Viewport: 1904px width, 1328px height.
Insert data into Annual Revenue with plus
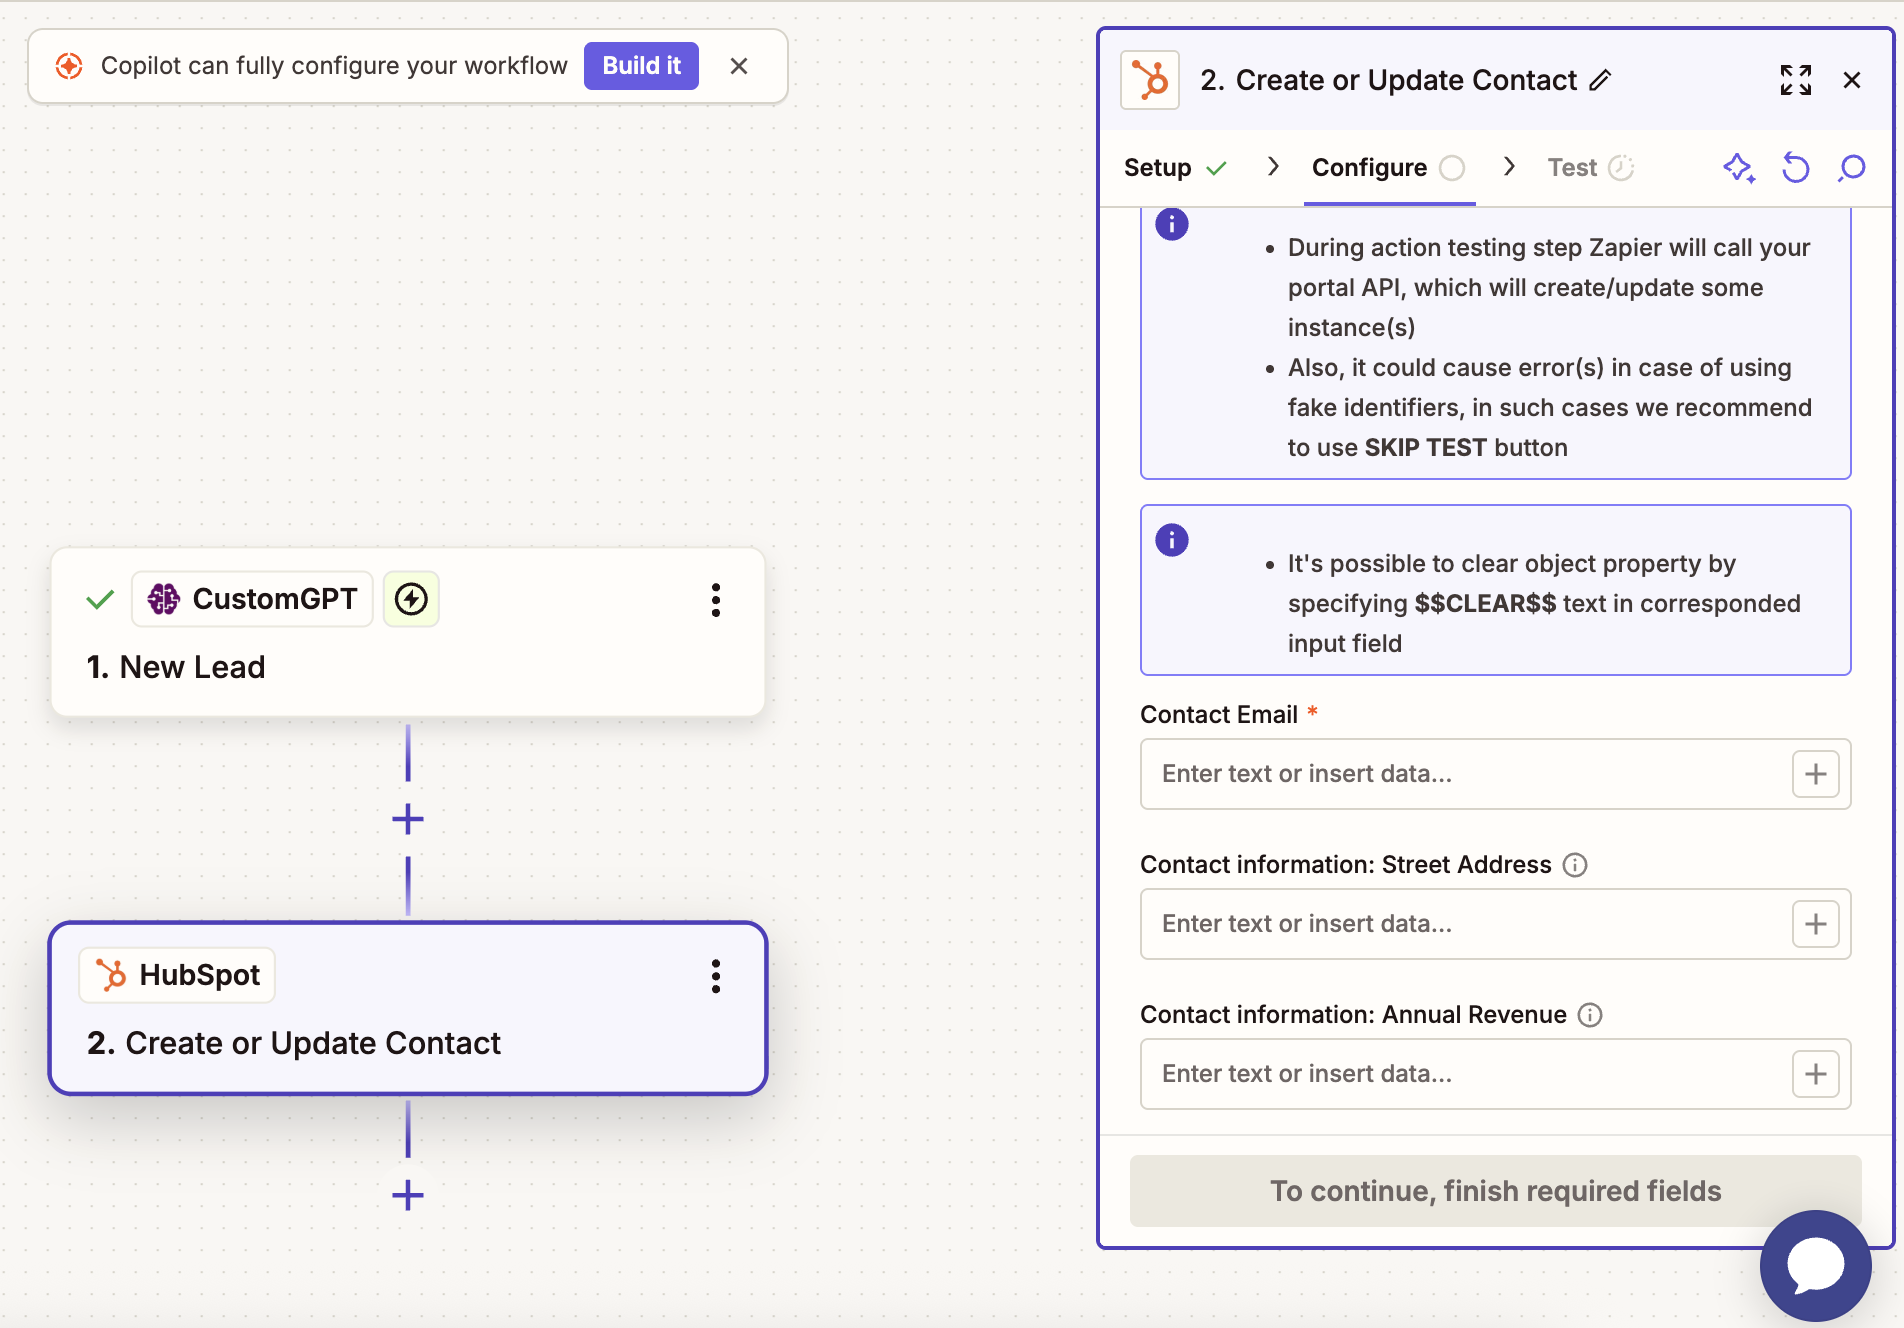coord(1816,1074)
